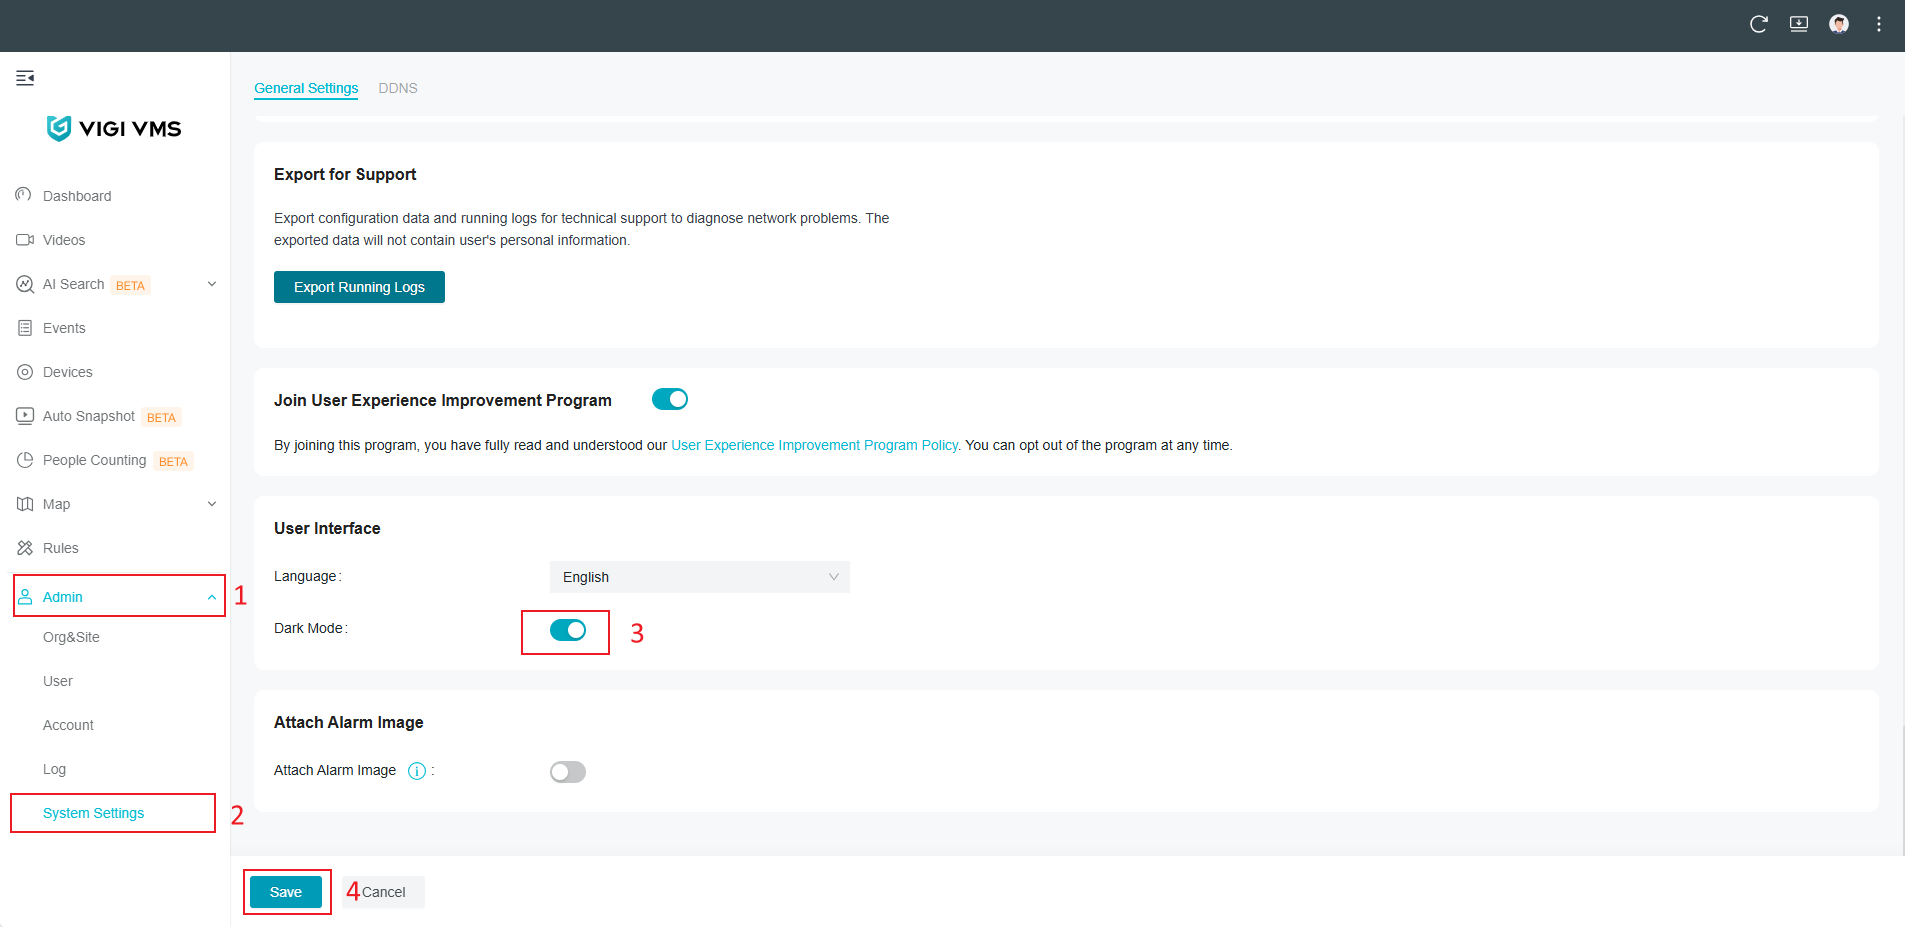Viewport: 1905px width, 927px height.
Task: Open the Language dropdown
Action: tap(700, 577)
